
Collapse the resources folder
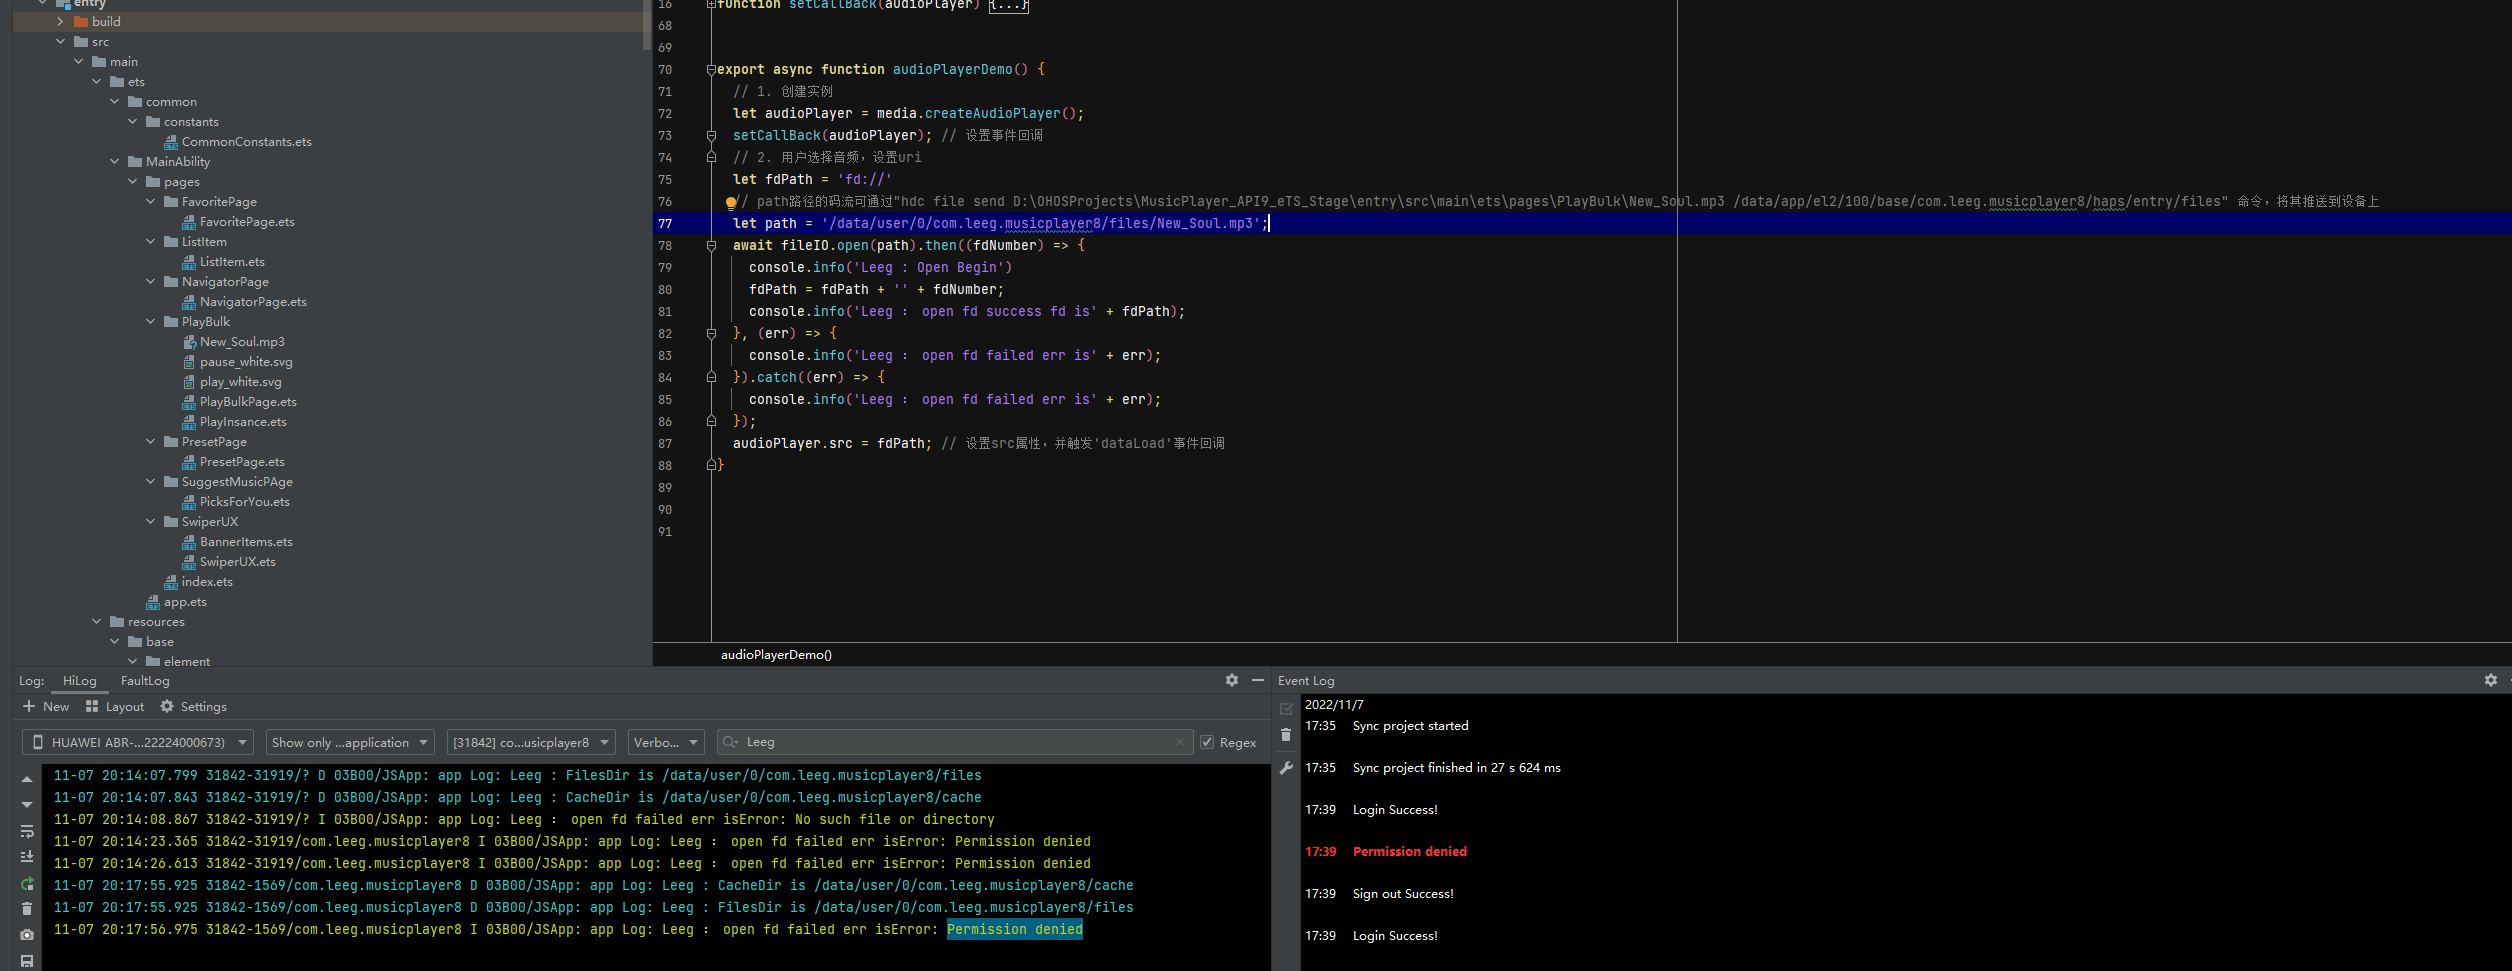[x=96, y=622]
